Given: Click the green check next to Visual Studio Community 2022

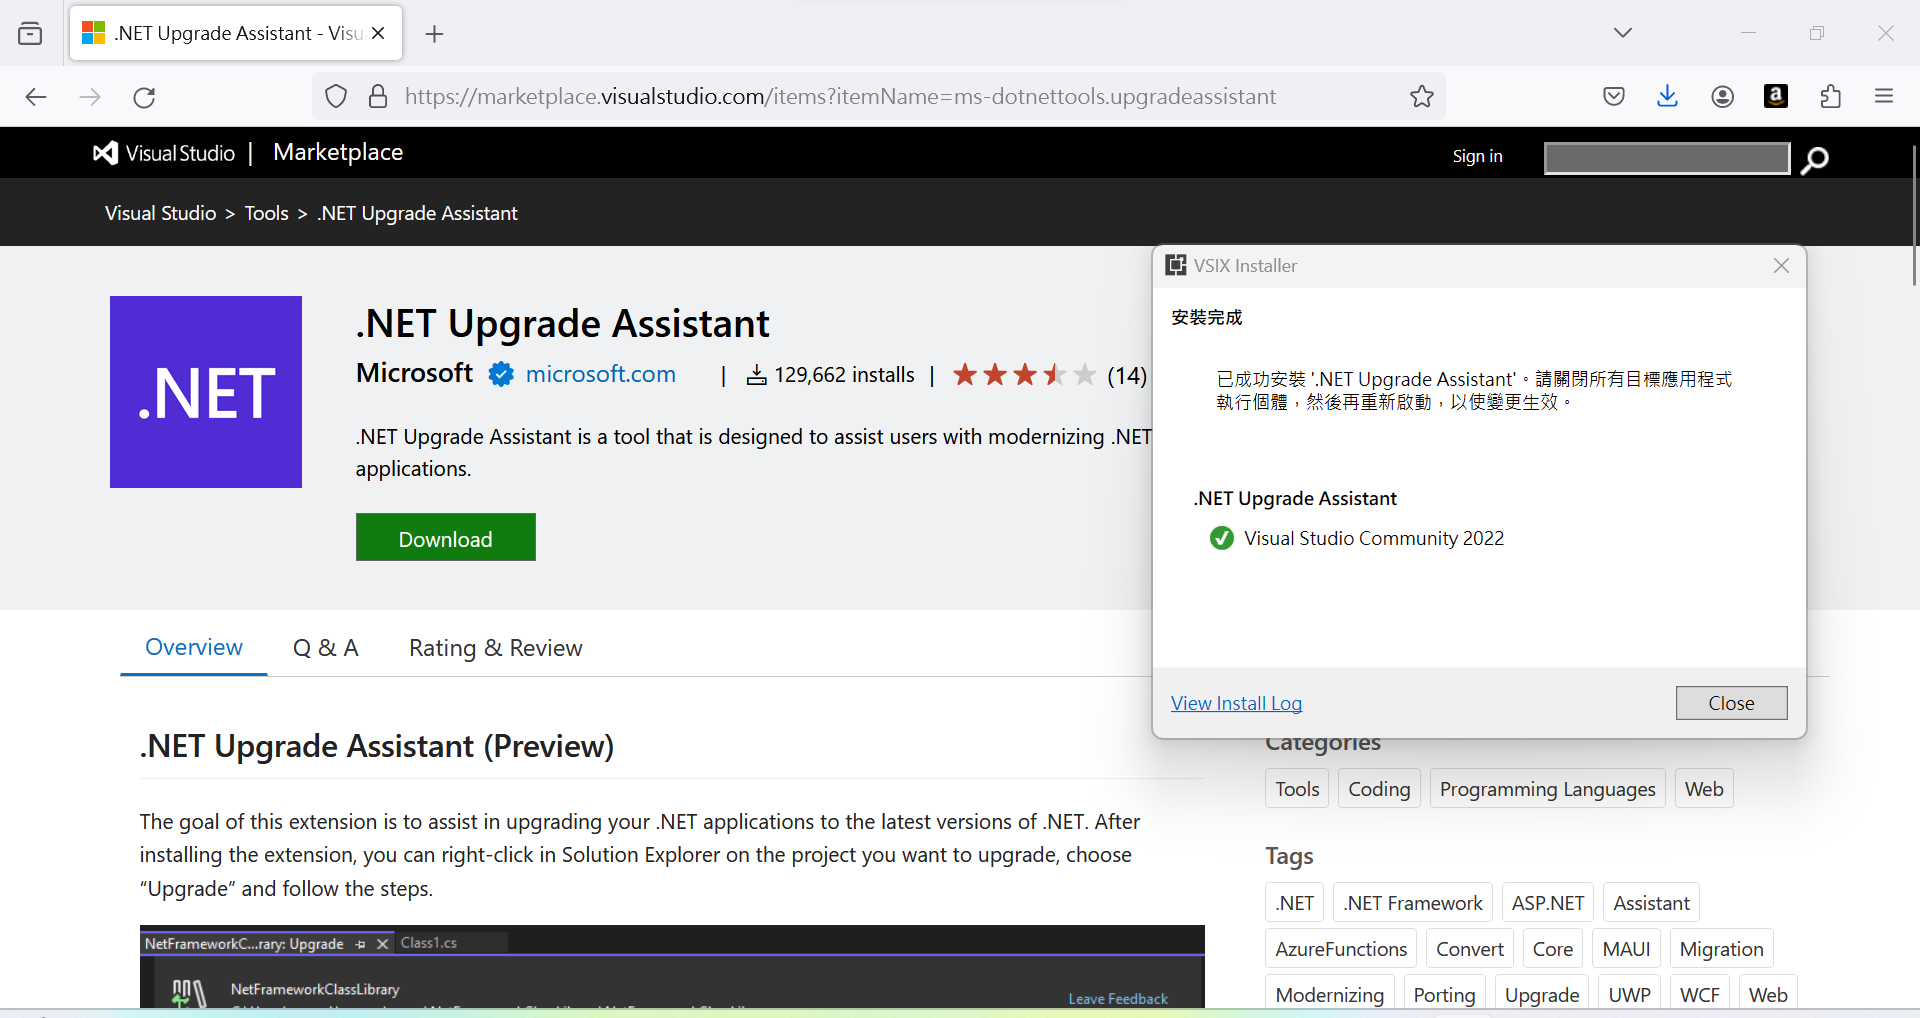Looking at the screenshot, I should (1221, 538).
